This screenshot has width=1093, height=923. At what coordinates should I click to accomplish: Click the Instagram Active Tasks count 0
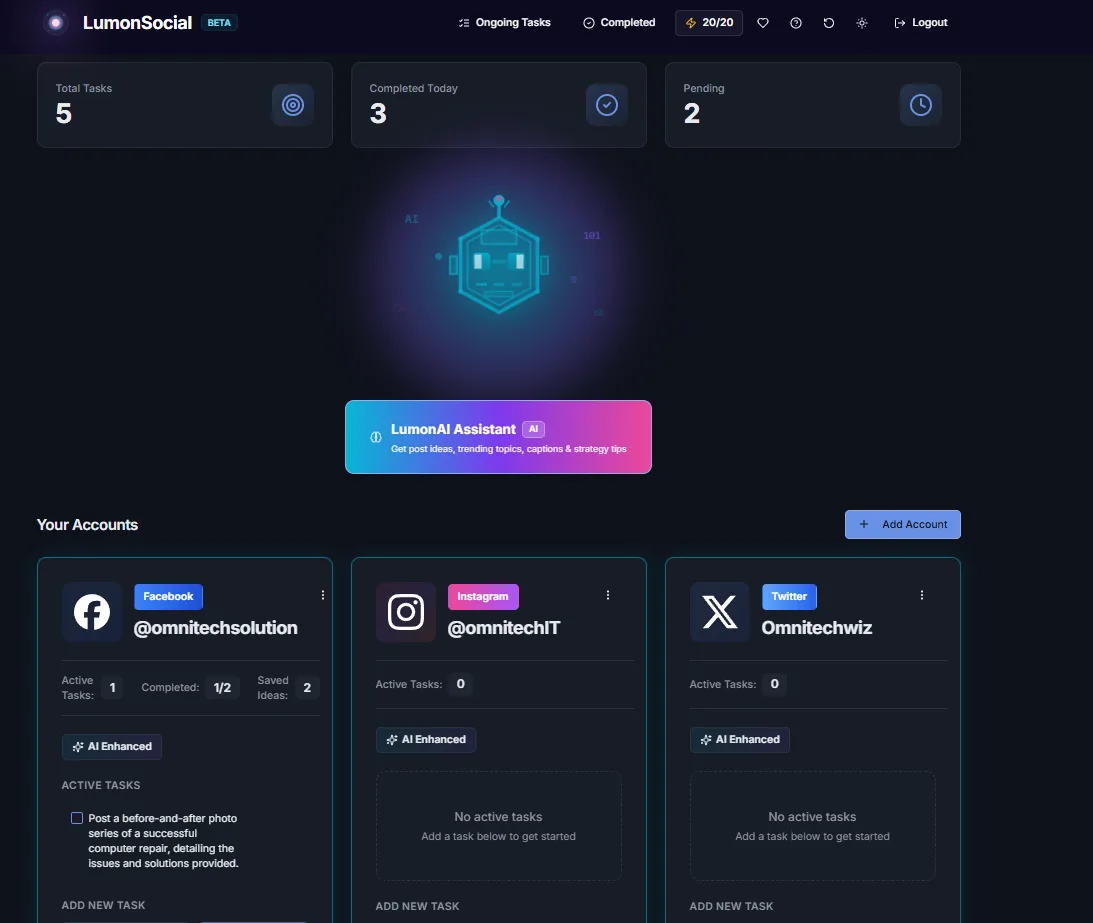[461, 684]
